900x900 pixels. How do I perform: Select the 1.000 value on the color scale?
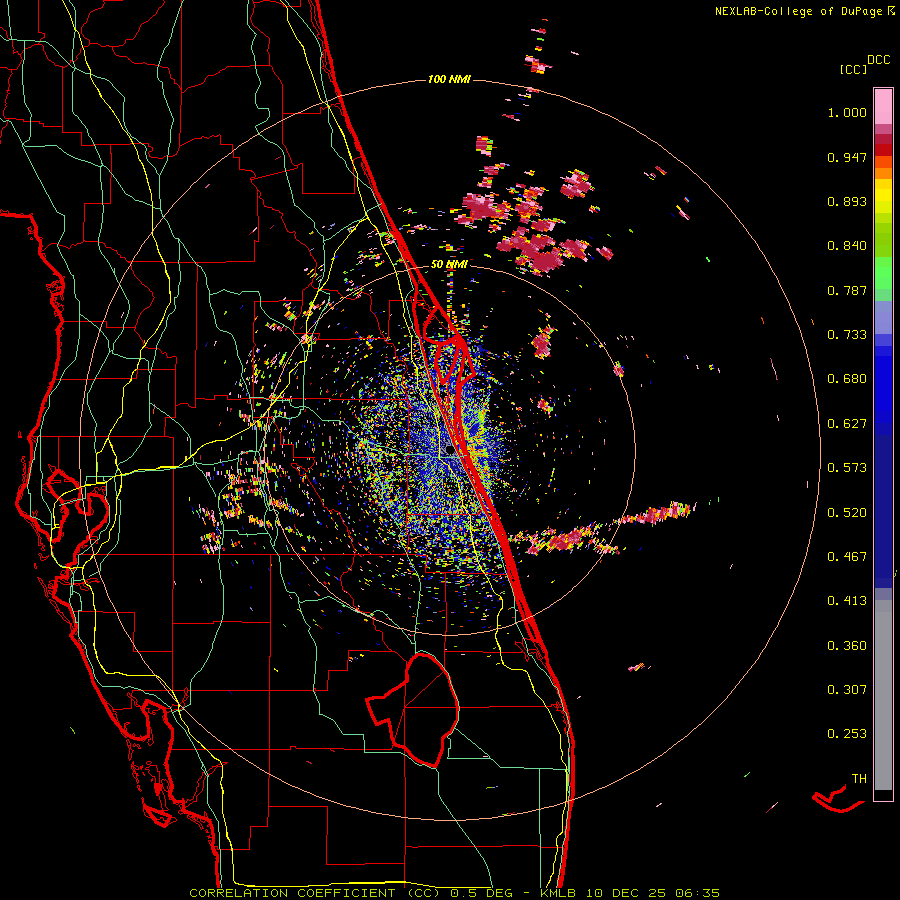pyautogui.click(x=847, y=112)
